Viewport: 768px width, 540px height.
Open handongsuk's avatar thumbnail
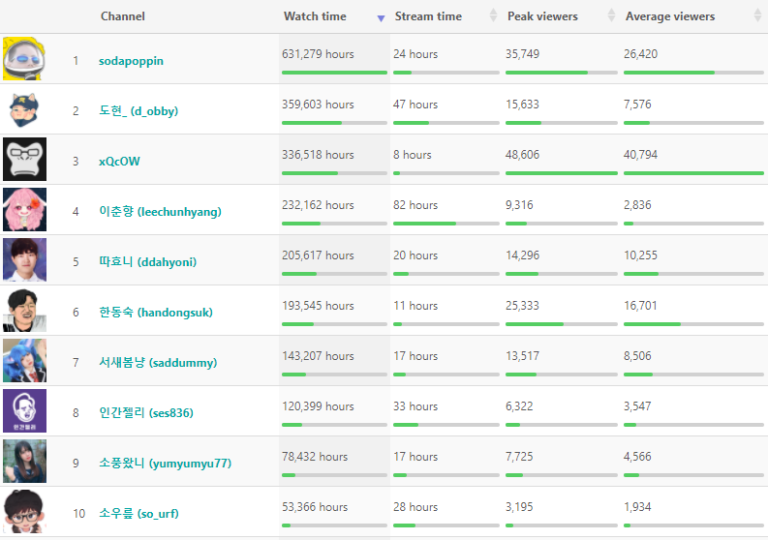tap(23, 311)
